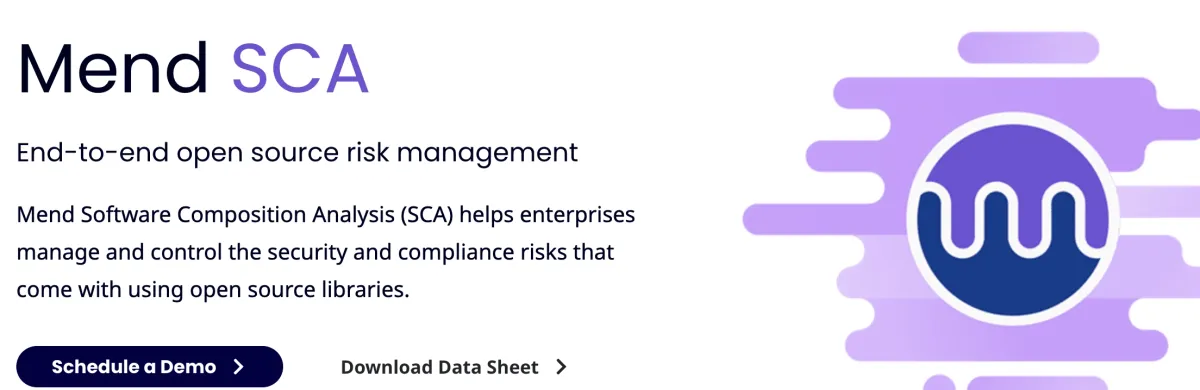Open the Download Data Sheet link
Viewport: 1200px width, 390px height.
[440, 367]
